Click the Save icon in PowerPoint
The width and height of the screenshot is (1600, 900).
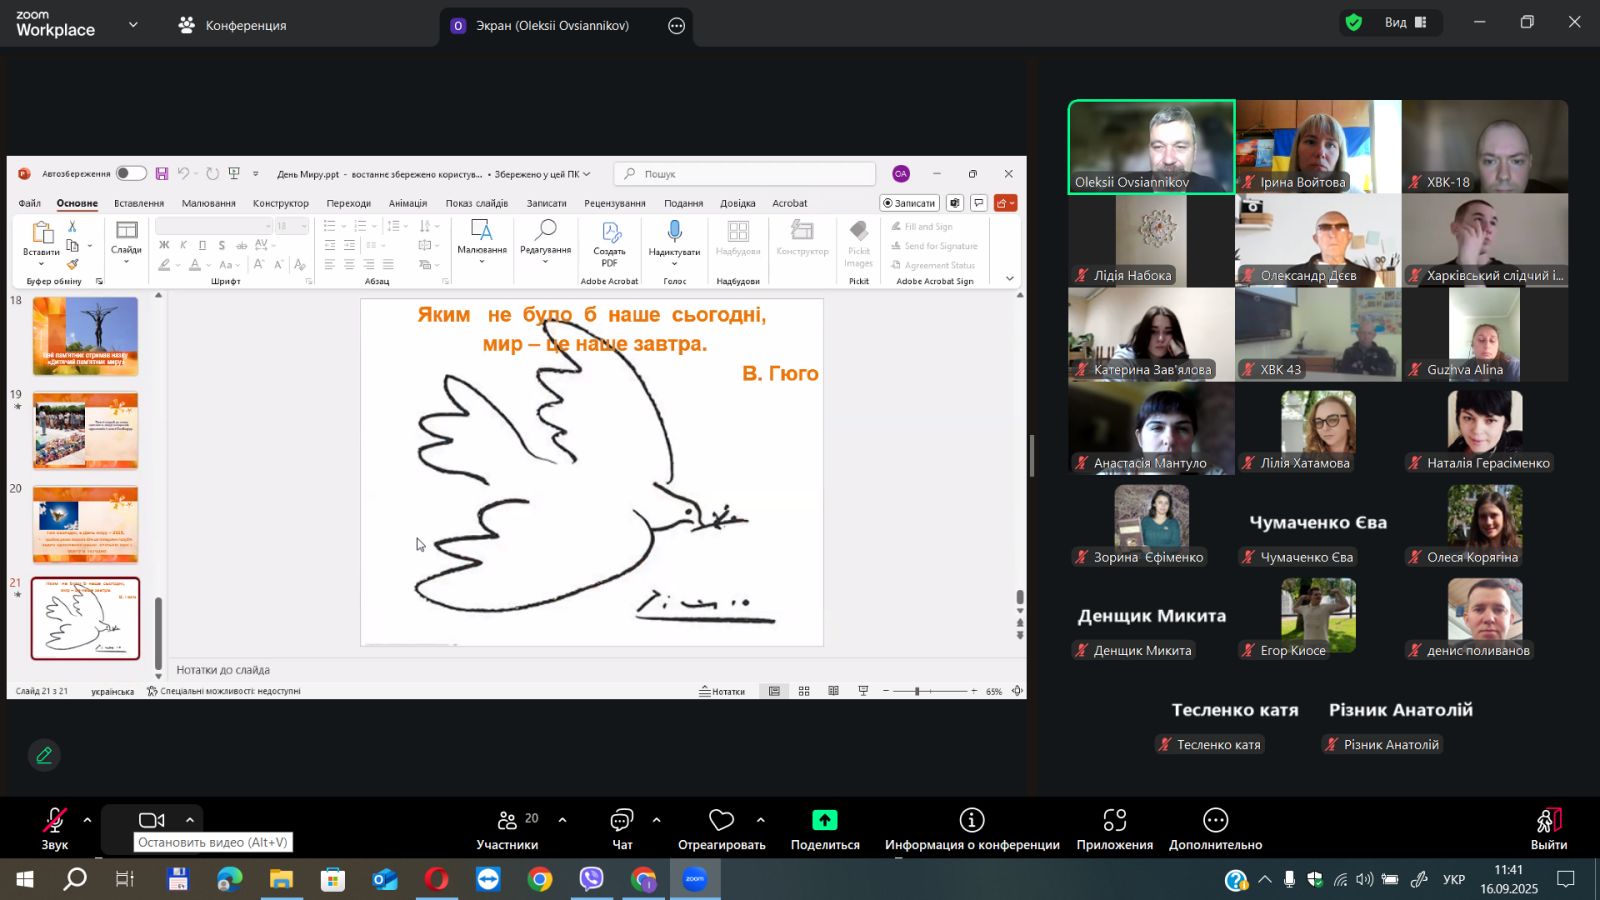click(x=162, y=174)
